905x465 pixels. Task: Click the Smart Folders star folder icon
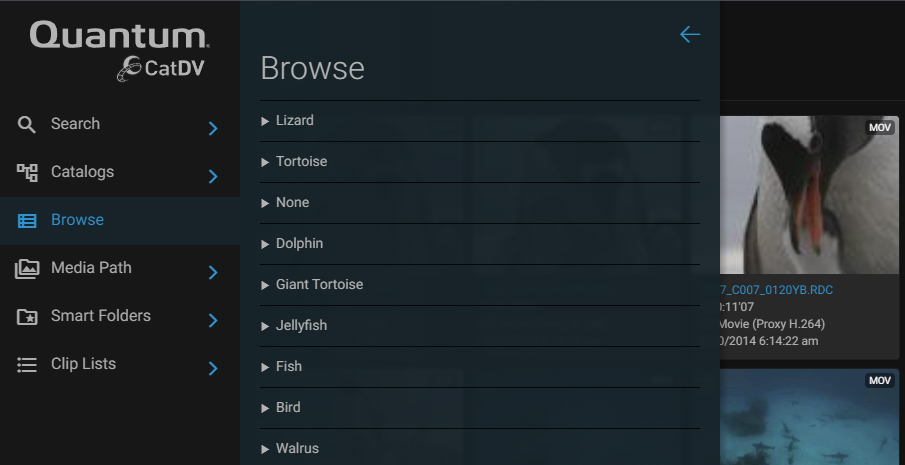27,316
